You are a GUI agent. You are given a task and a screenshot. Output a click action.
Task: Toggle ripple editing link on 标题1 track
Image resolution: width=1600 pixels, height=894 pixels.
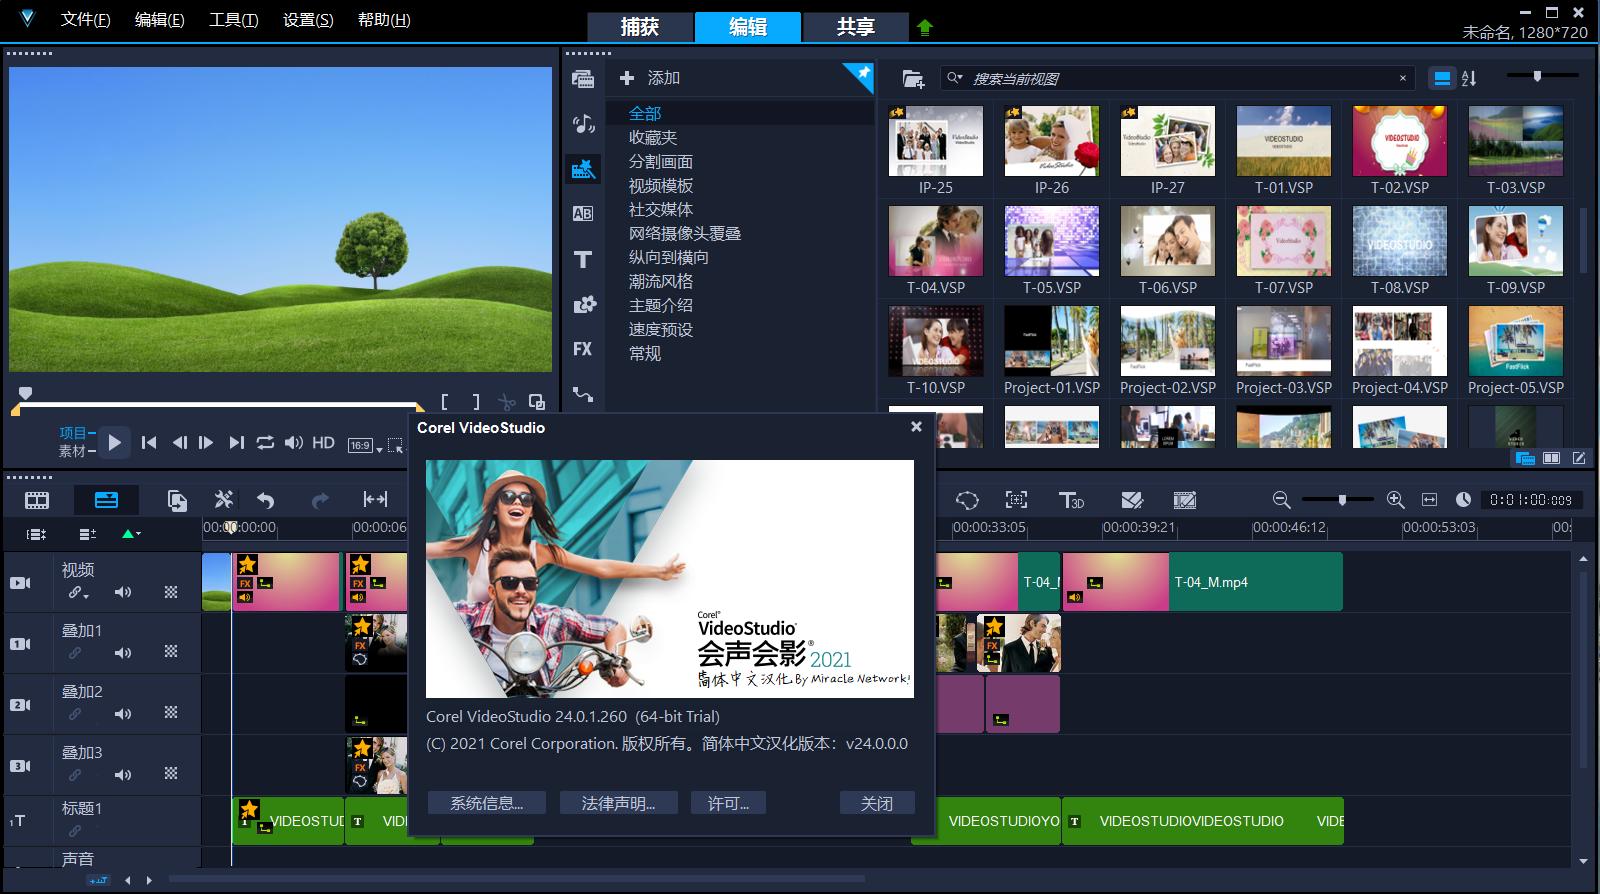tap(75, 831)
